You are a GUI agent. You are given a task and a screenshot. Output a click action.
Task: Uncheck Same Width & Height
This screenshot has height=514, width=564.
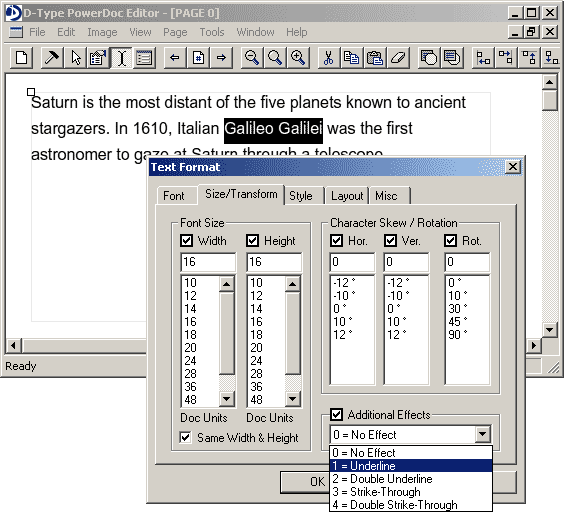[185, 437]
